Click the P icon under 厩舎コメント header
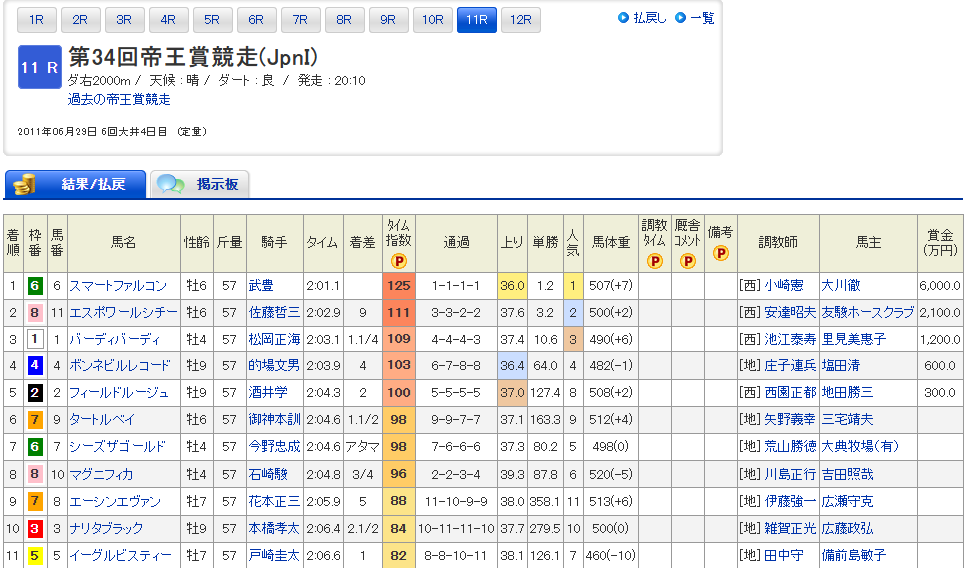The height and width of the screenshot is (568, 965). pyautogui.click(x=688, y=261)
